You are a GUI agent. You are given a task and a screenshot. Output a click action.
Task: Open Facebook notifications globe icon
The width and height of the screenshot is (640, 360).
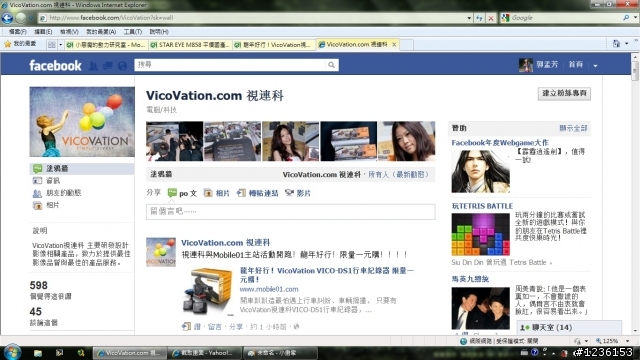pyautogui.click(x=122, y=66)
